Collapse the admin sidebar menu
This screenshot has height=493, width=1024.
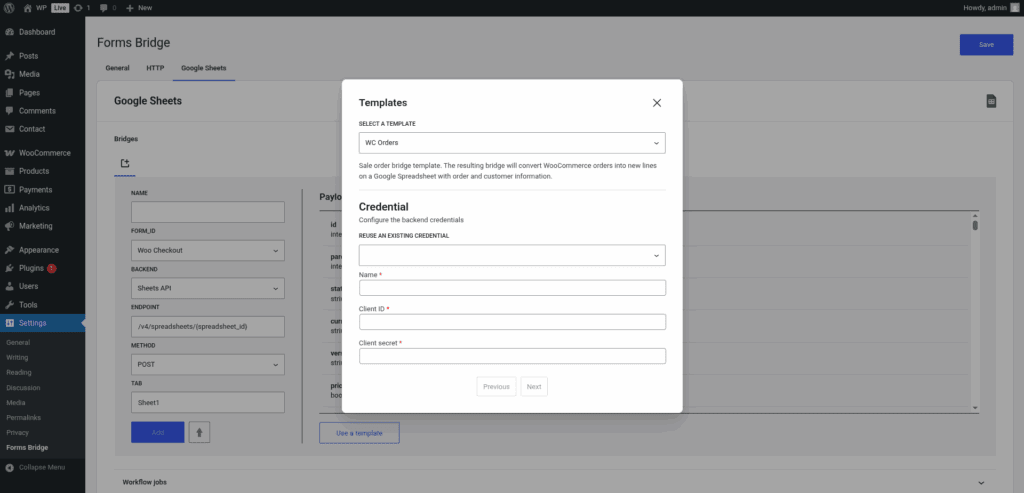36,468
